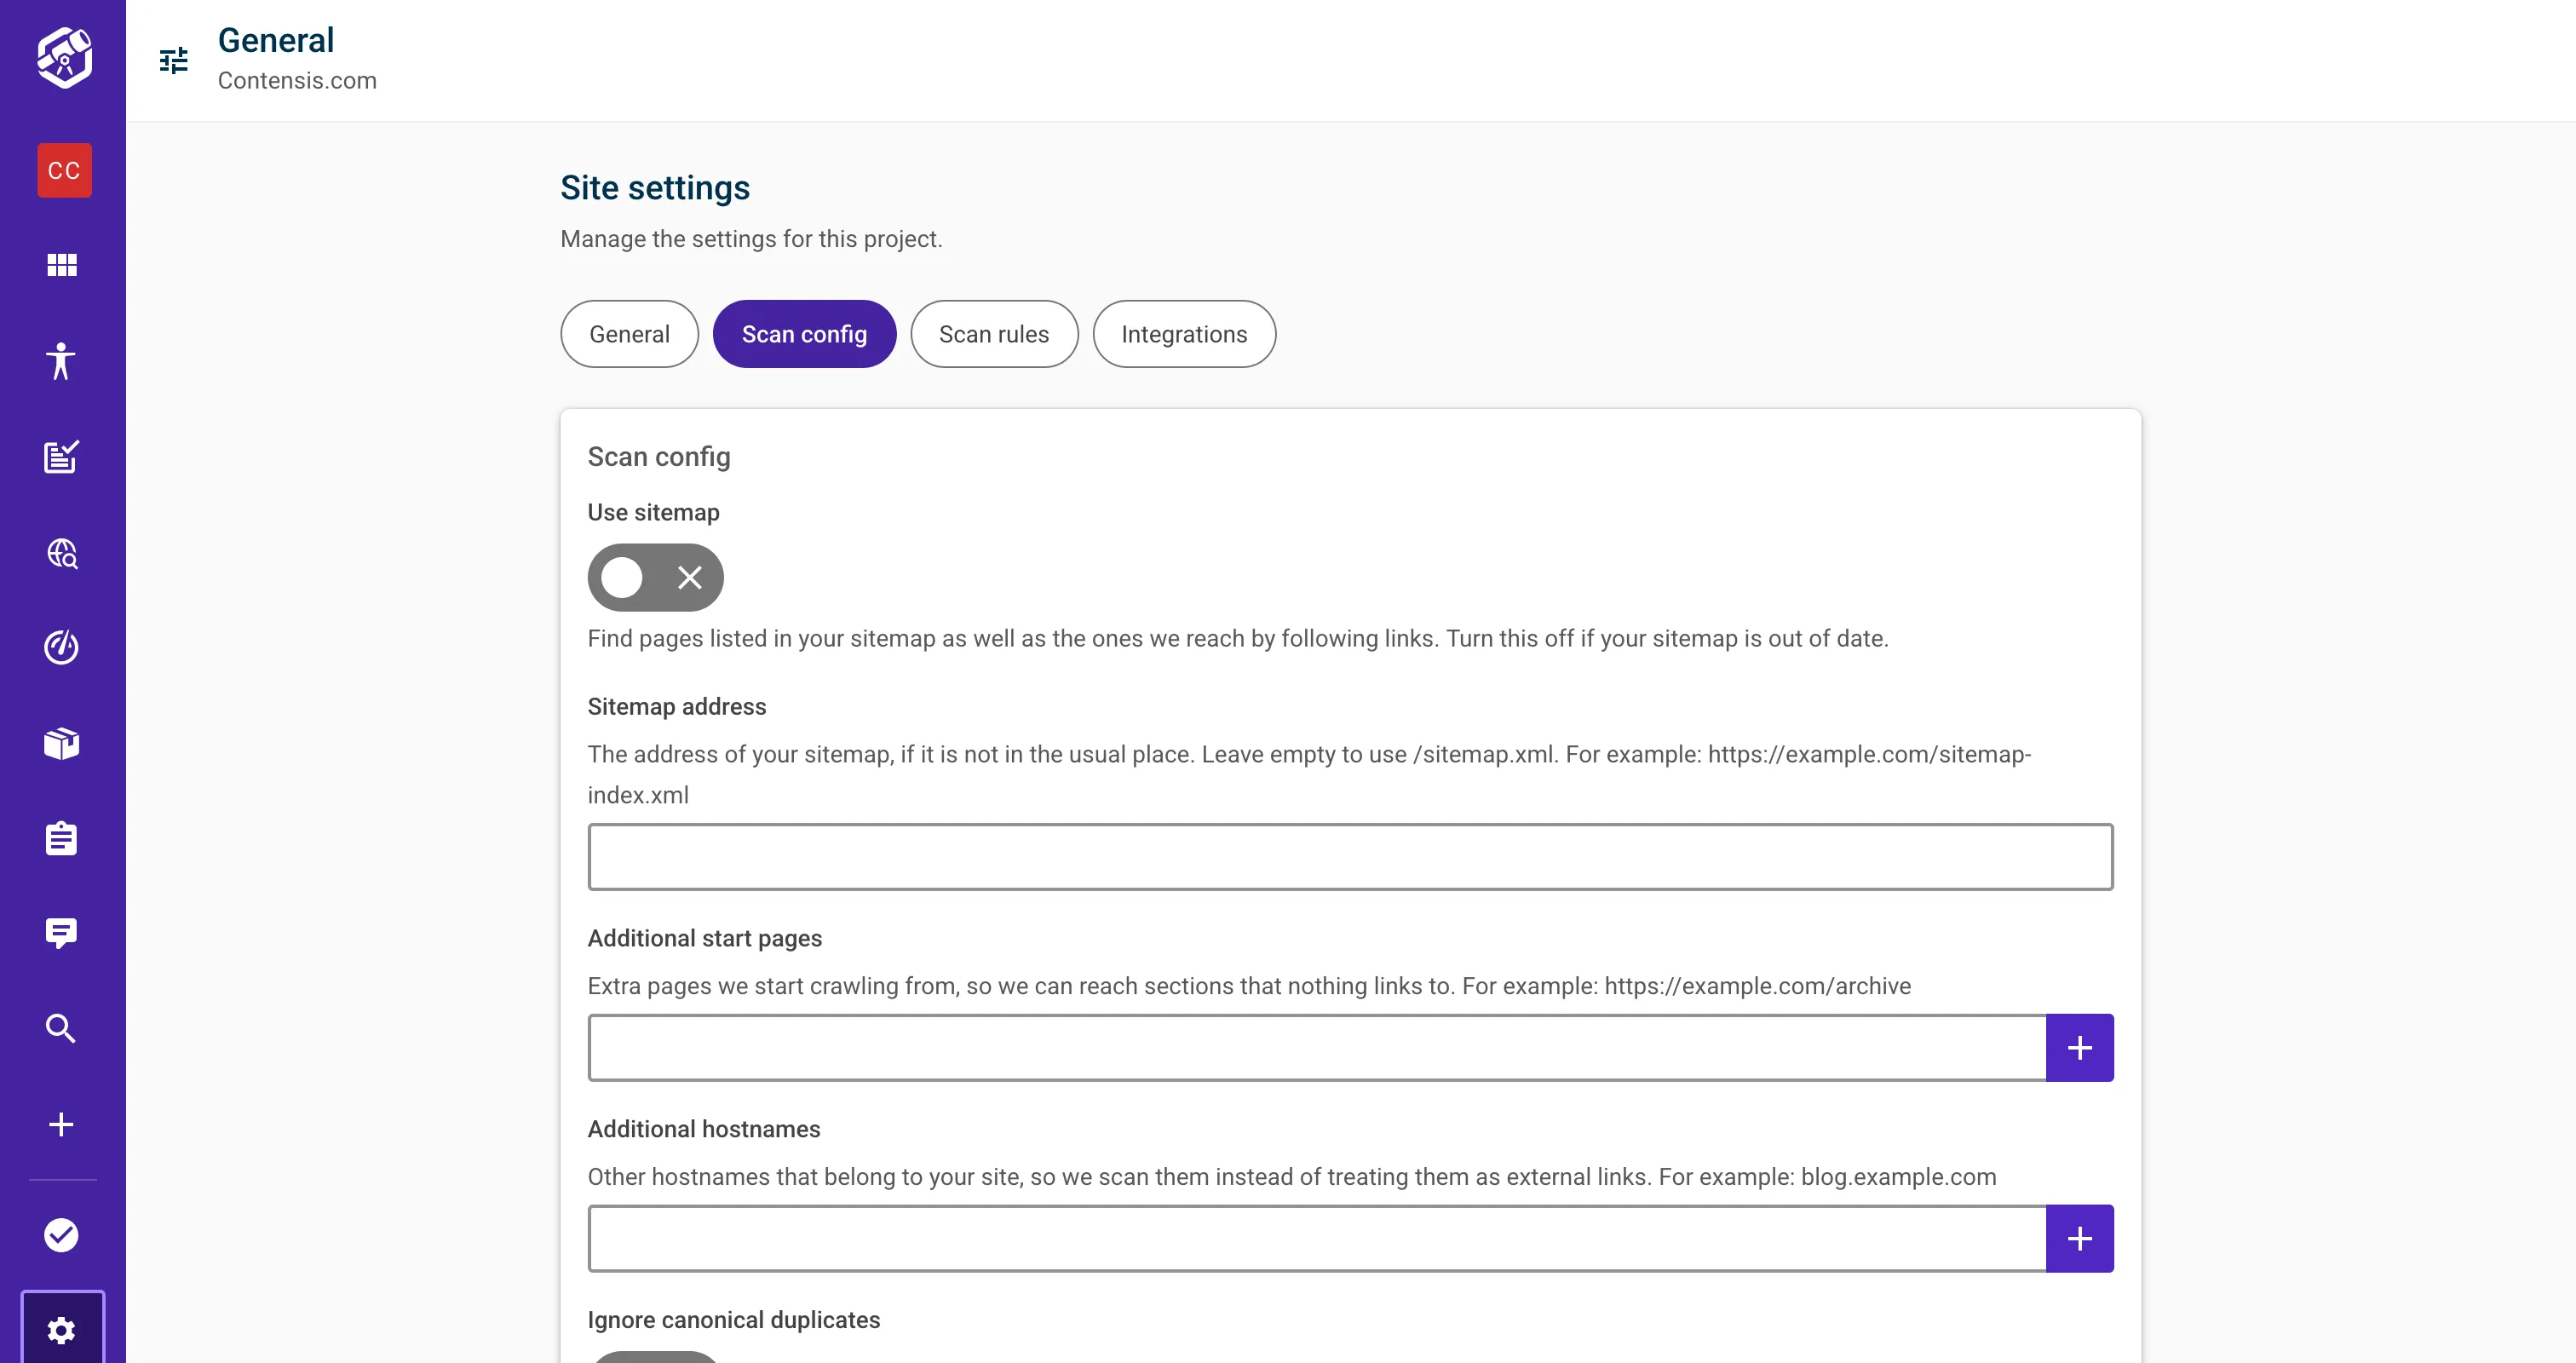Screen dimensions: 2576x1363
Task: Add the additional hostname with plus button
Action: click(2080, 1238)
